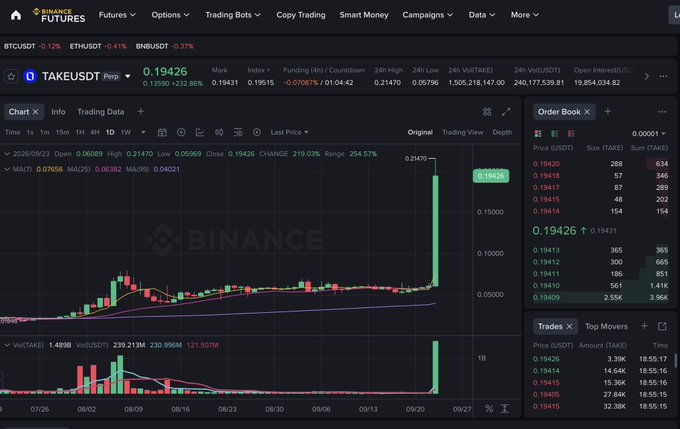The height and width of the screenshot is (429, 680).
Task: Select the 1s time interval
Action: pyautogui.click(x=30, y=132)
